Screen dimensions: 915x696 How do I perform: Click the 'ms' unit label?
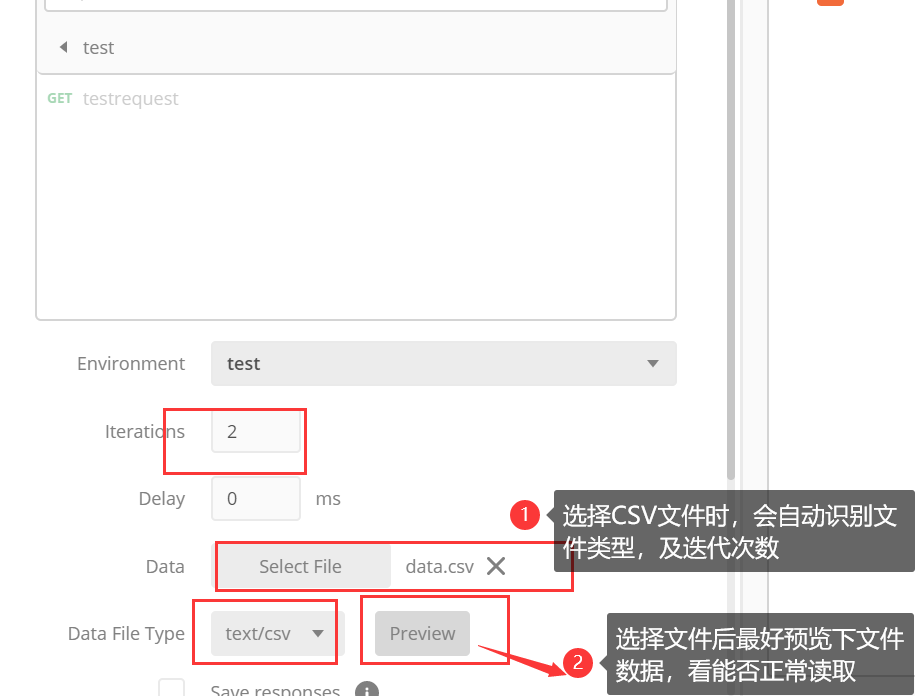[x=328, y=499]
